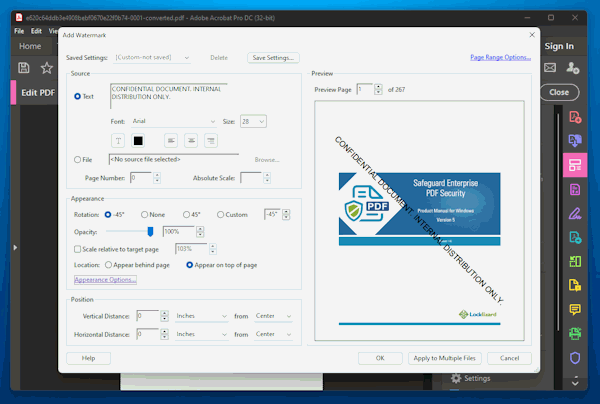
Task: Open the Edit menu
Action: pyautogui.click(x=36, y=31)
